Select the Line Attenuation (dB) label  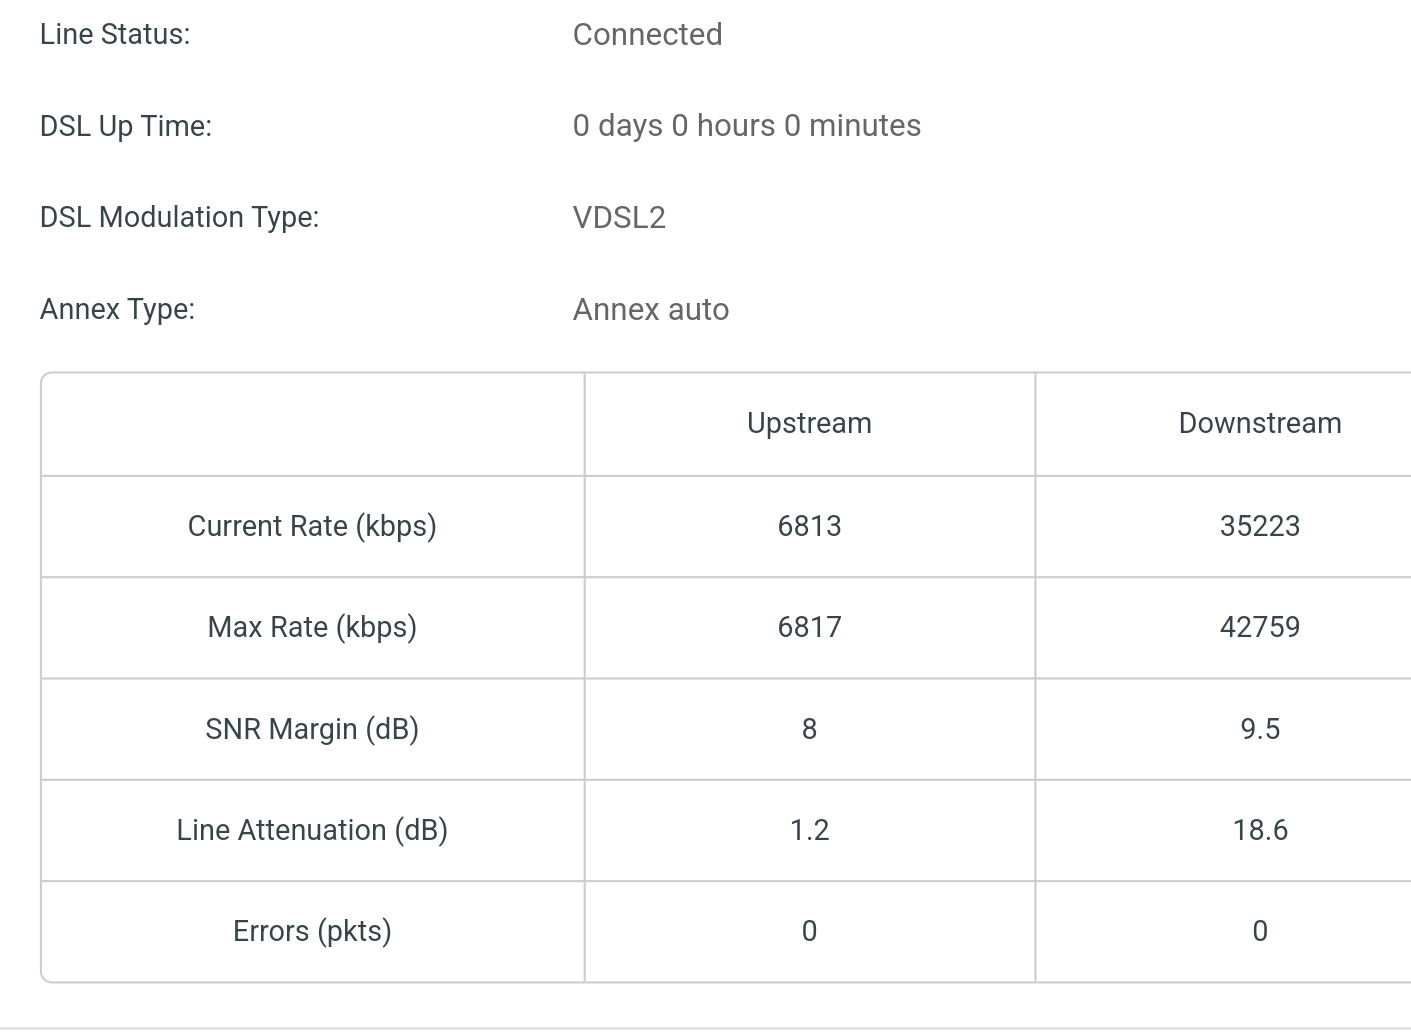[x=312, y=830]
